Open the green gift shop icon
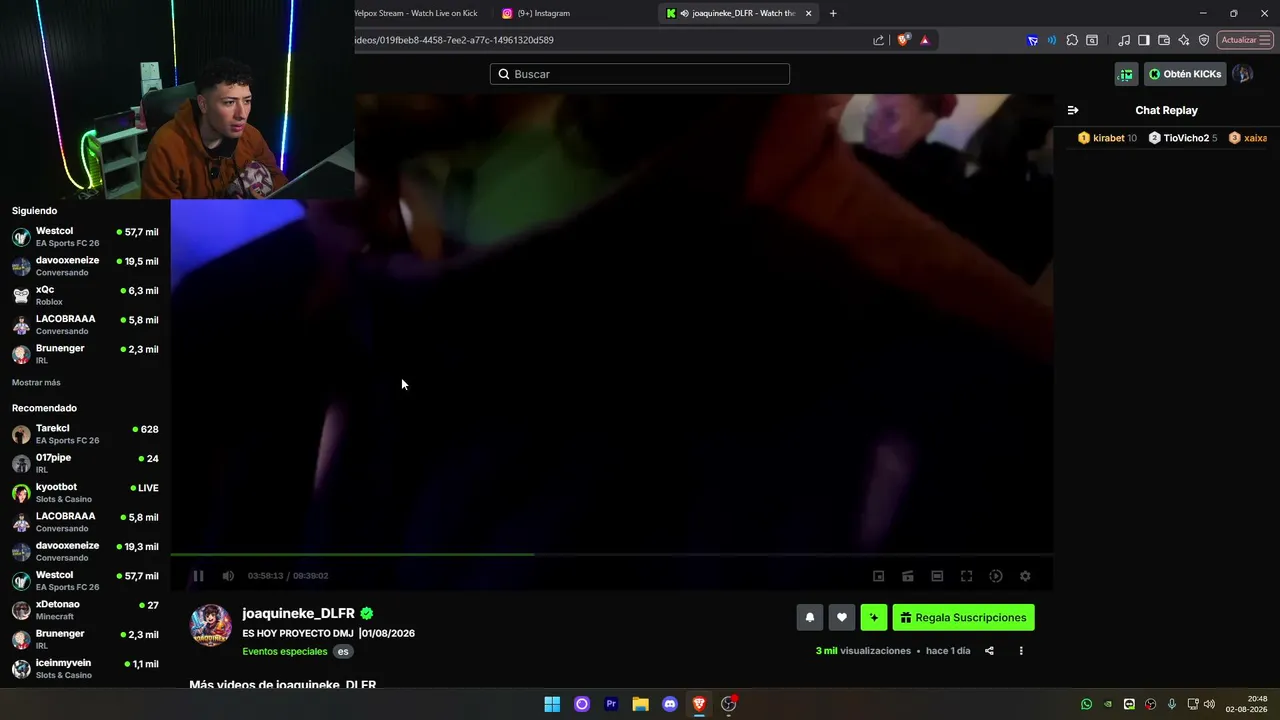 (x=1126, y=74)
